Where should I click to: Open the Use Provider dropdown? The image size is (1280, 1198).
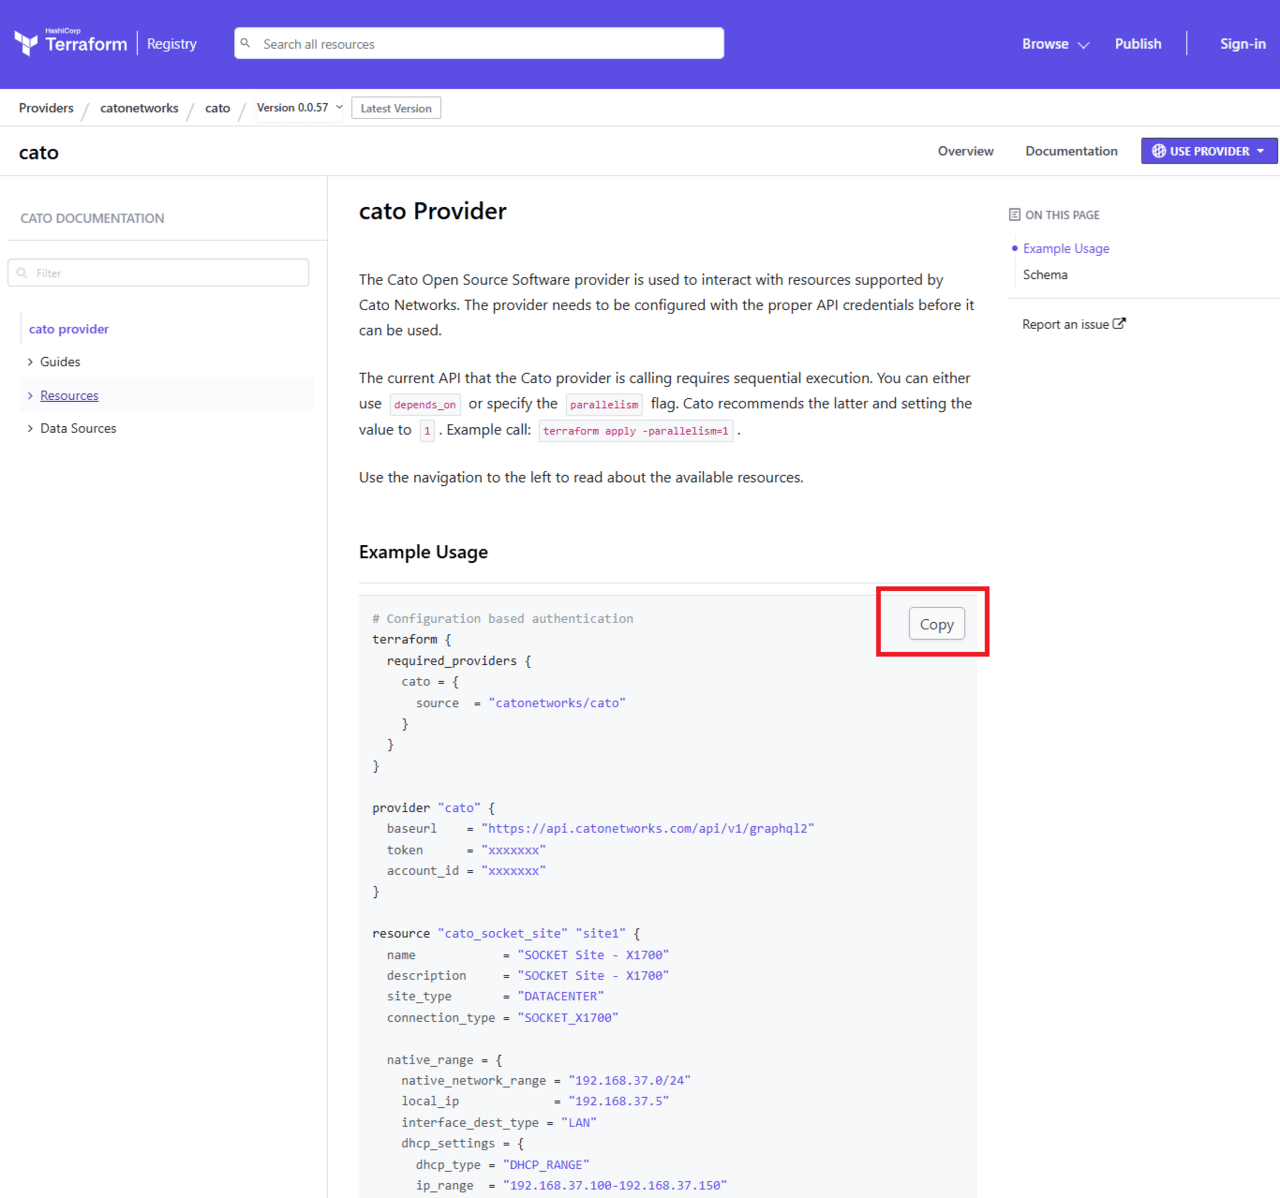1209,151
